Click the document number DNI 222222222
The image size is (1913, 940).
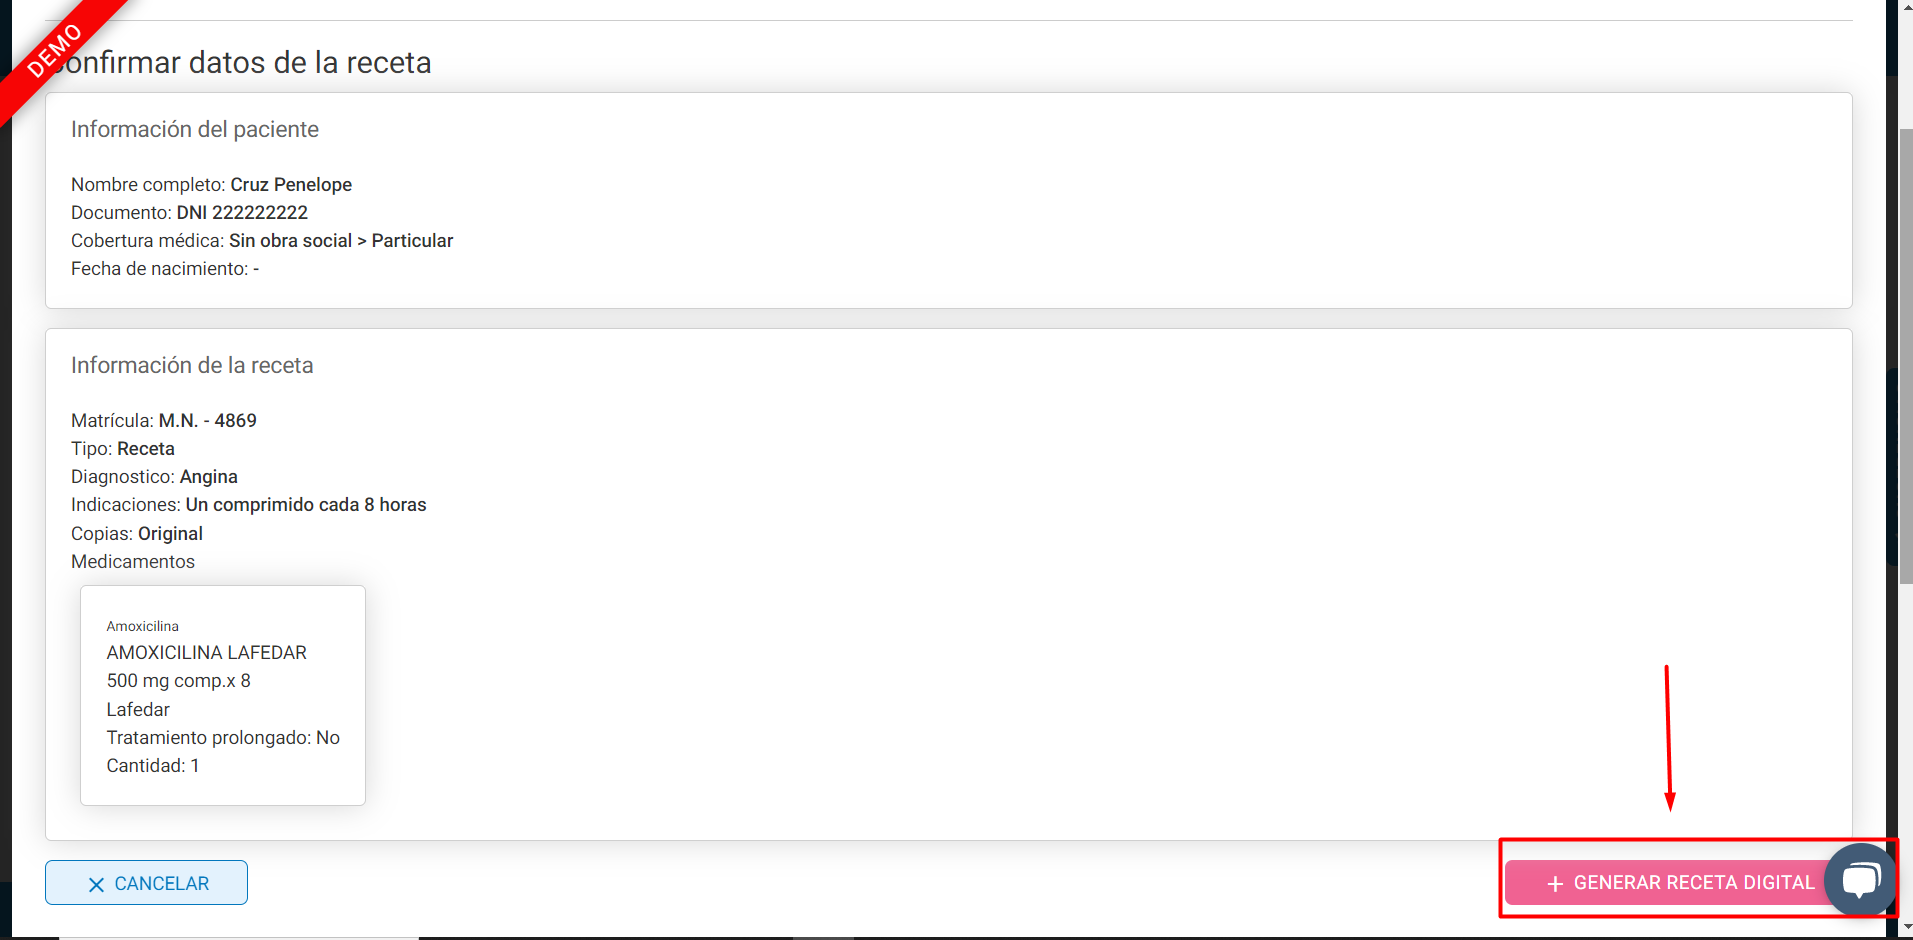click(242, 213)
